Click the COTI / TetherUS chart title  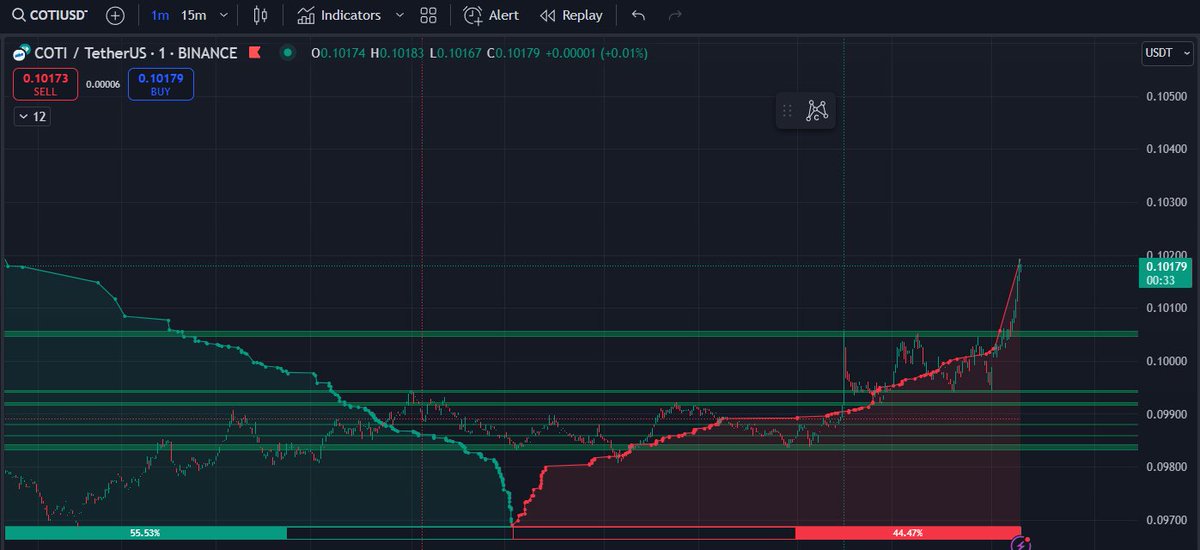136,53
